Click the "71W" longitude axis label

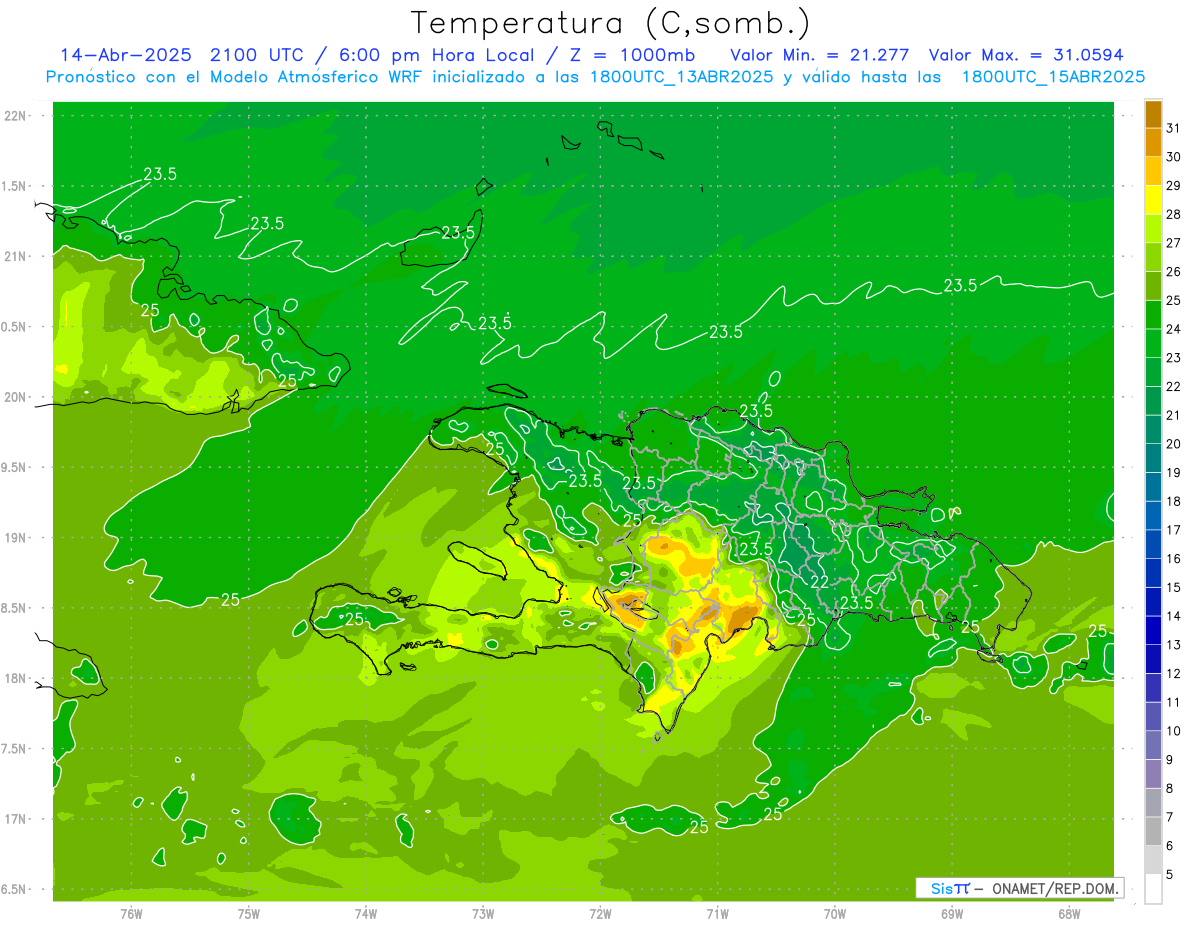click(x=717, y=914)
